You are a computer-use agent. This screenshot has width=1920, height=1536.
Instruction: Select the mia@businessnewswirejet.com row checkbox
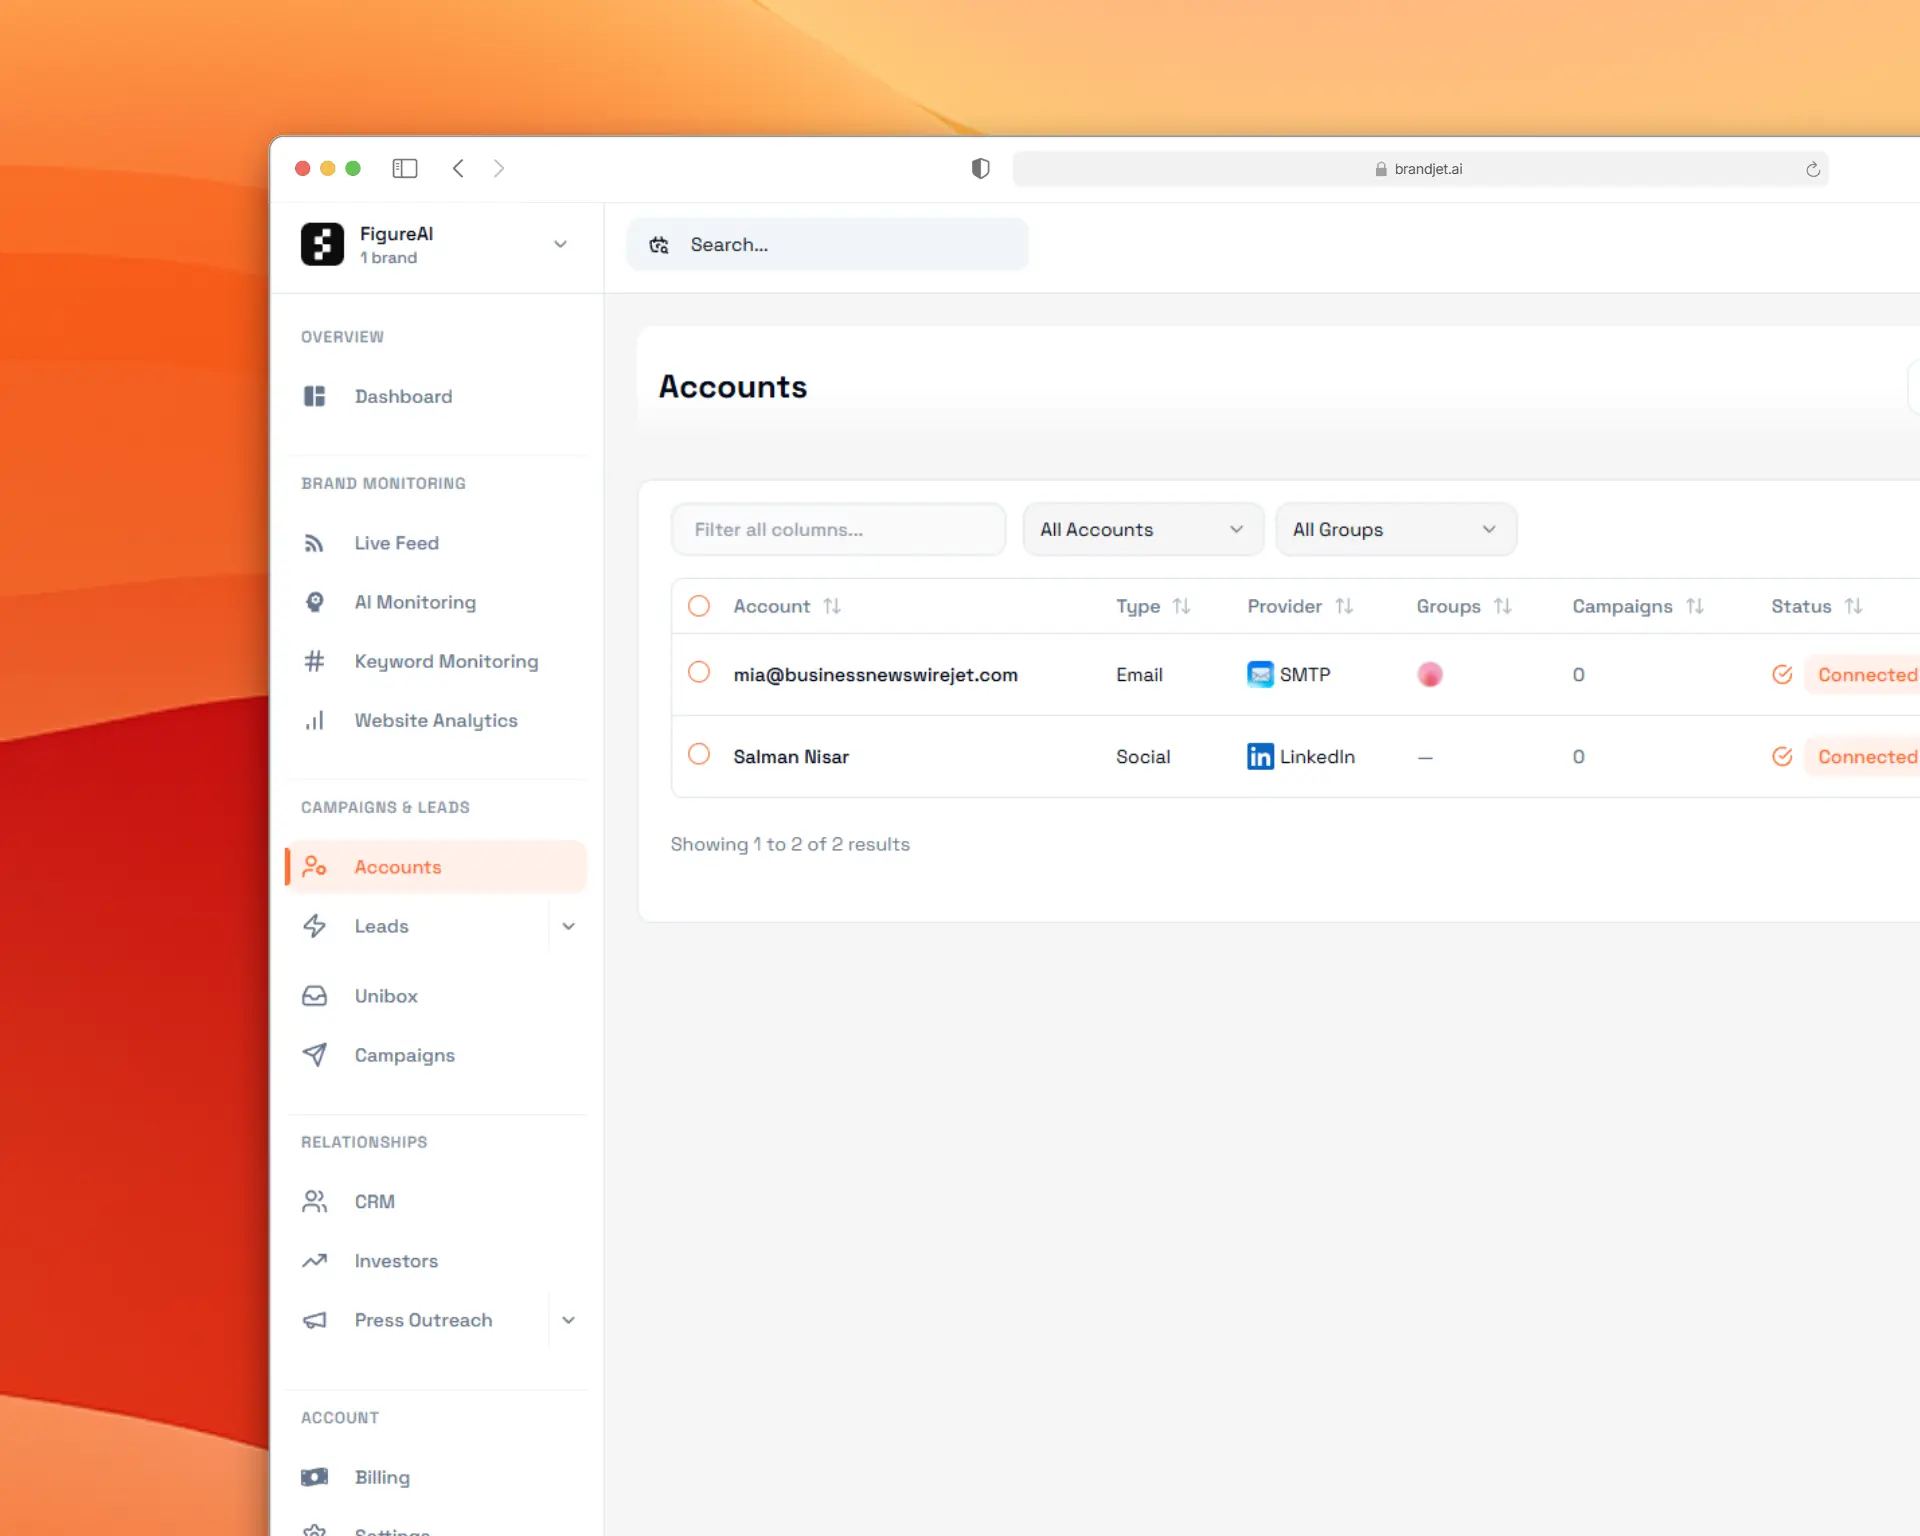pyautogui.click(x=699, y=674)
